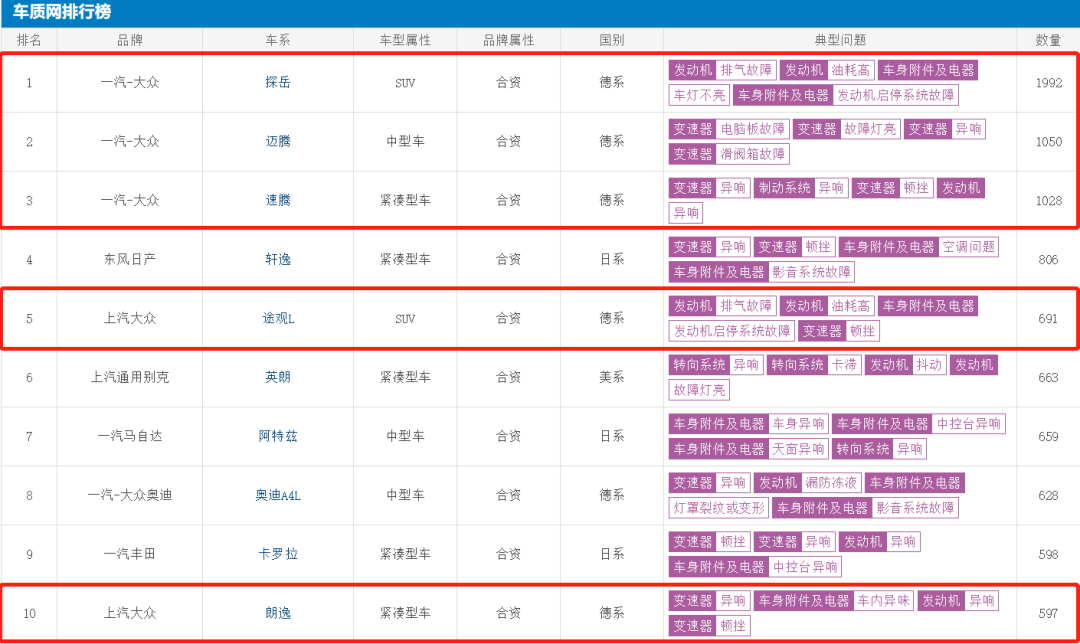This screenshot has width=1080, height=644.
Task: Select 故障灯亮 tag in 英朗 row
Action: coord(699,391)
